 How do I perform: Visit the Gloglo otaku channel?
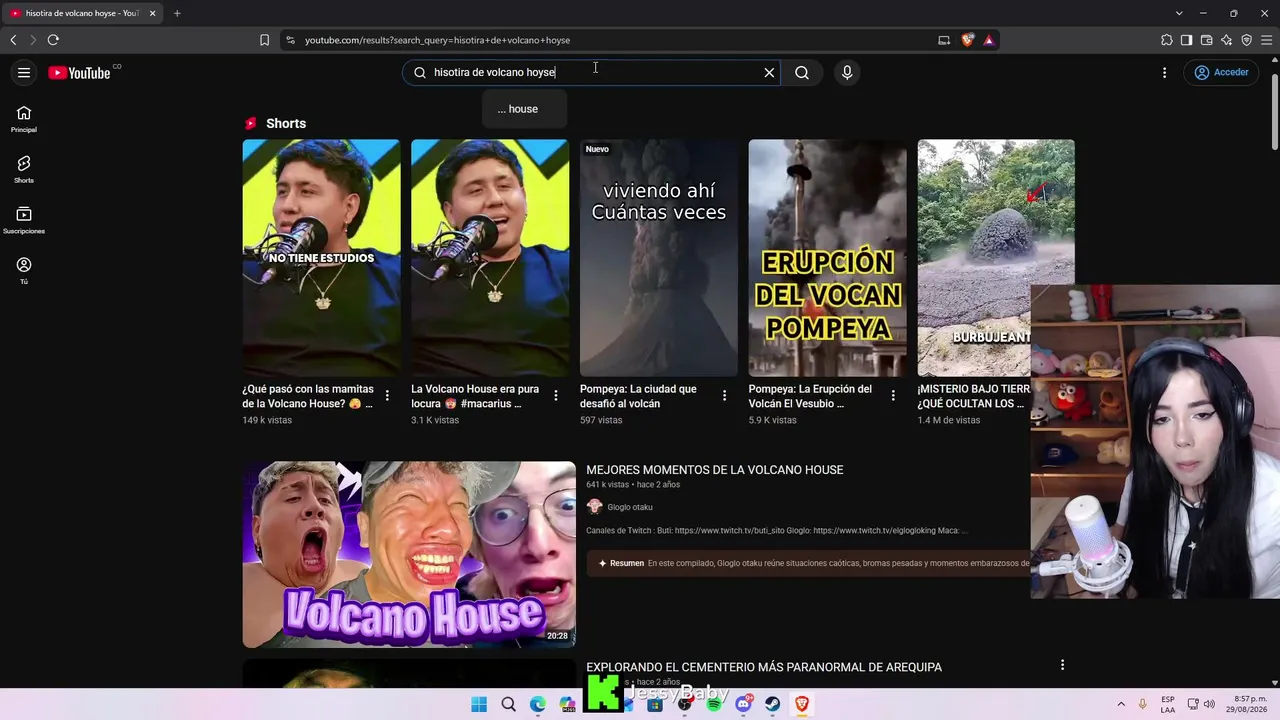[x=630, y=507]
